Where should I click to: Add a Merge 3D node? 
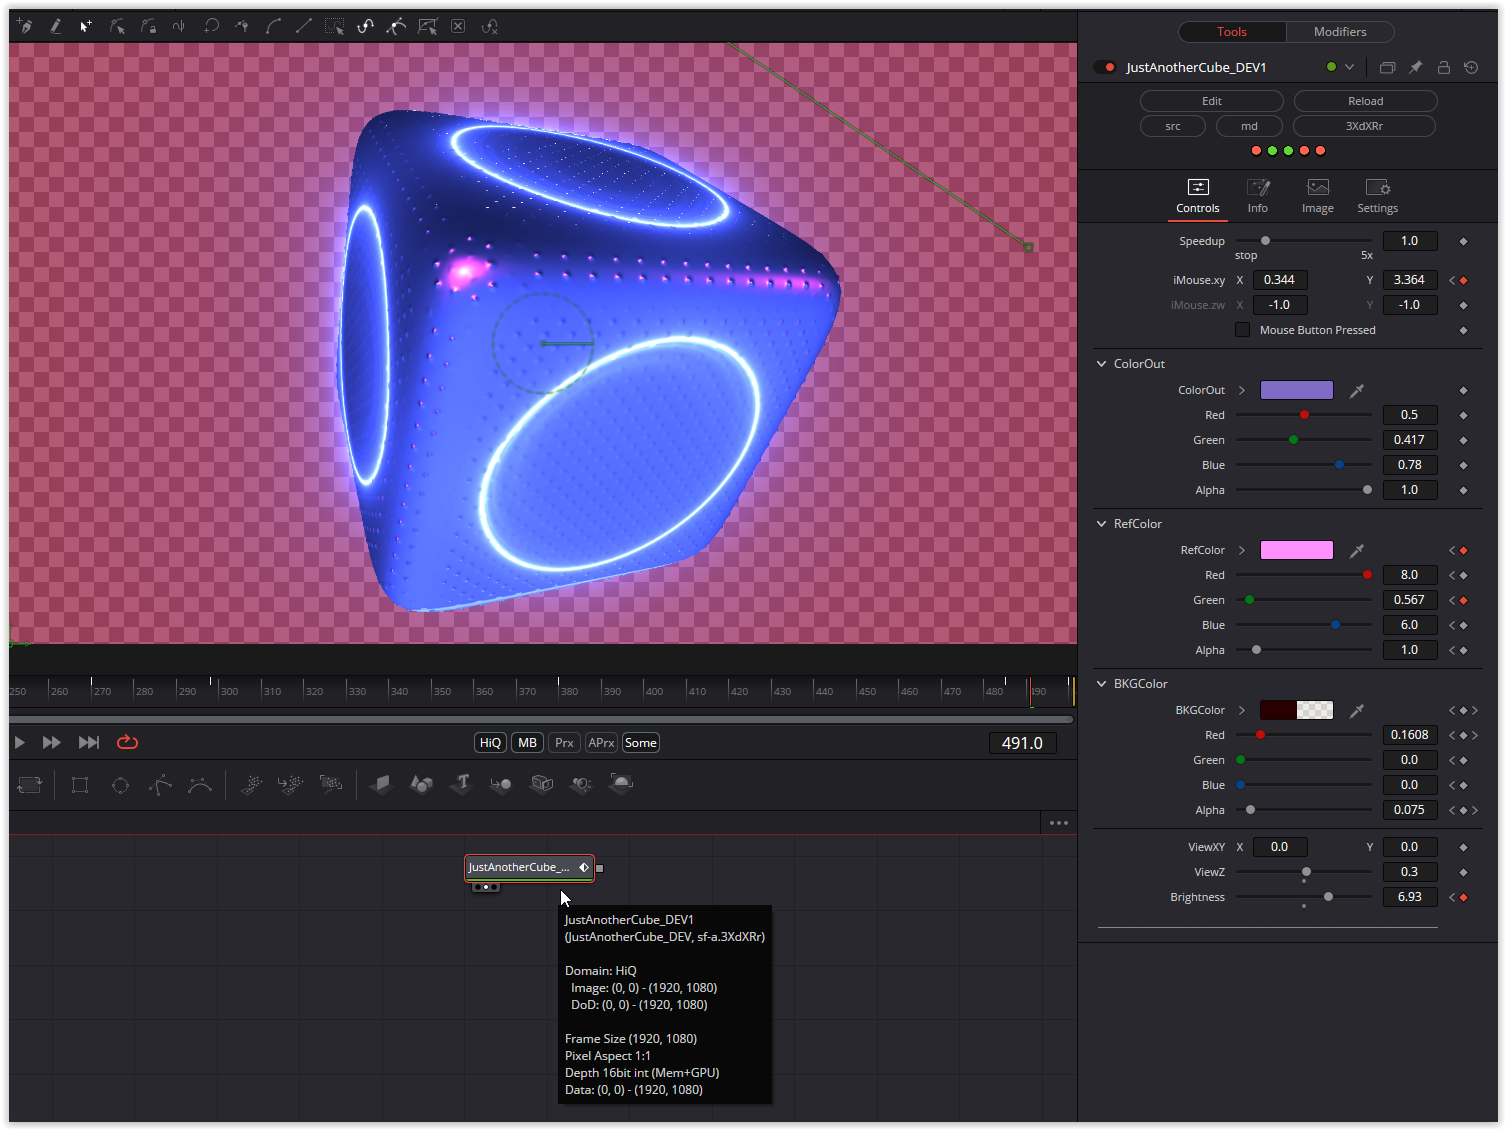coord(501,785)
